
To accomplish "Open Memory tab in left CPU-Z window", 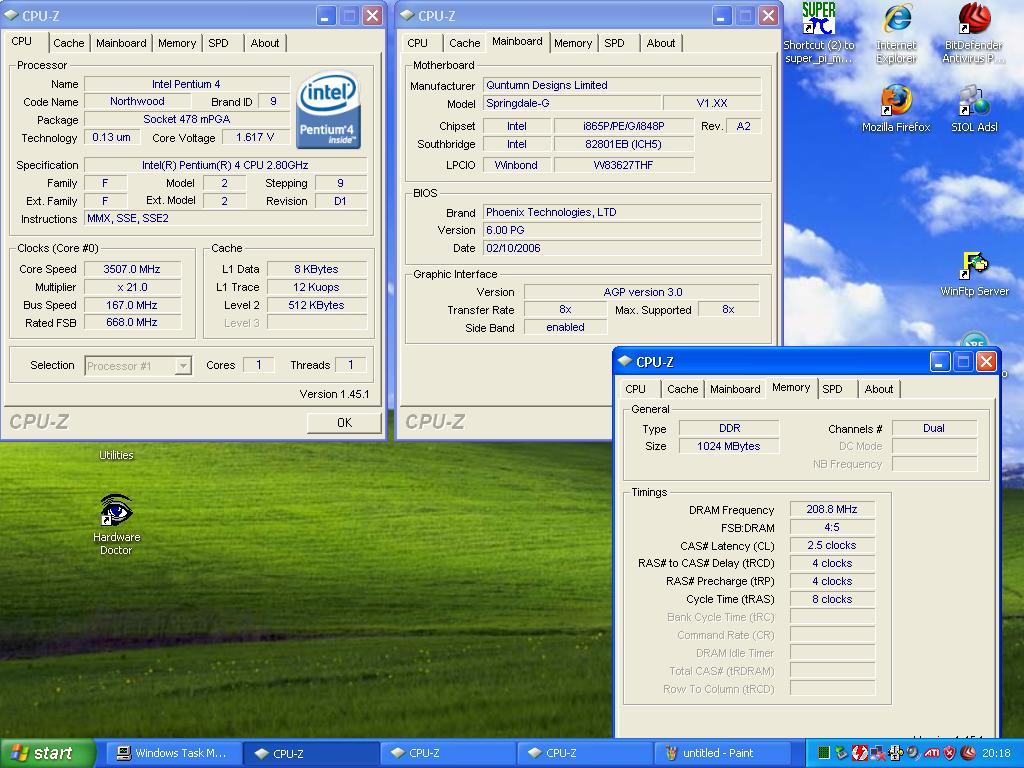I will [x=177, y=43].
